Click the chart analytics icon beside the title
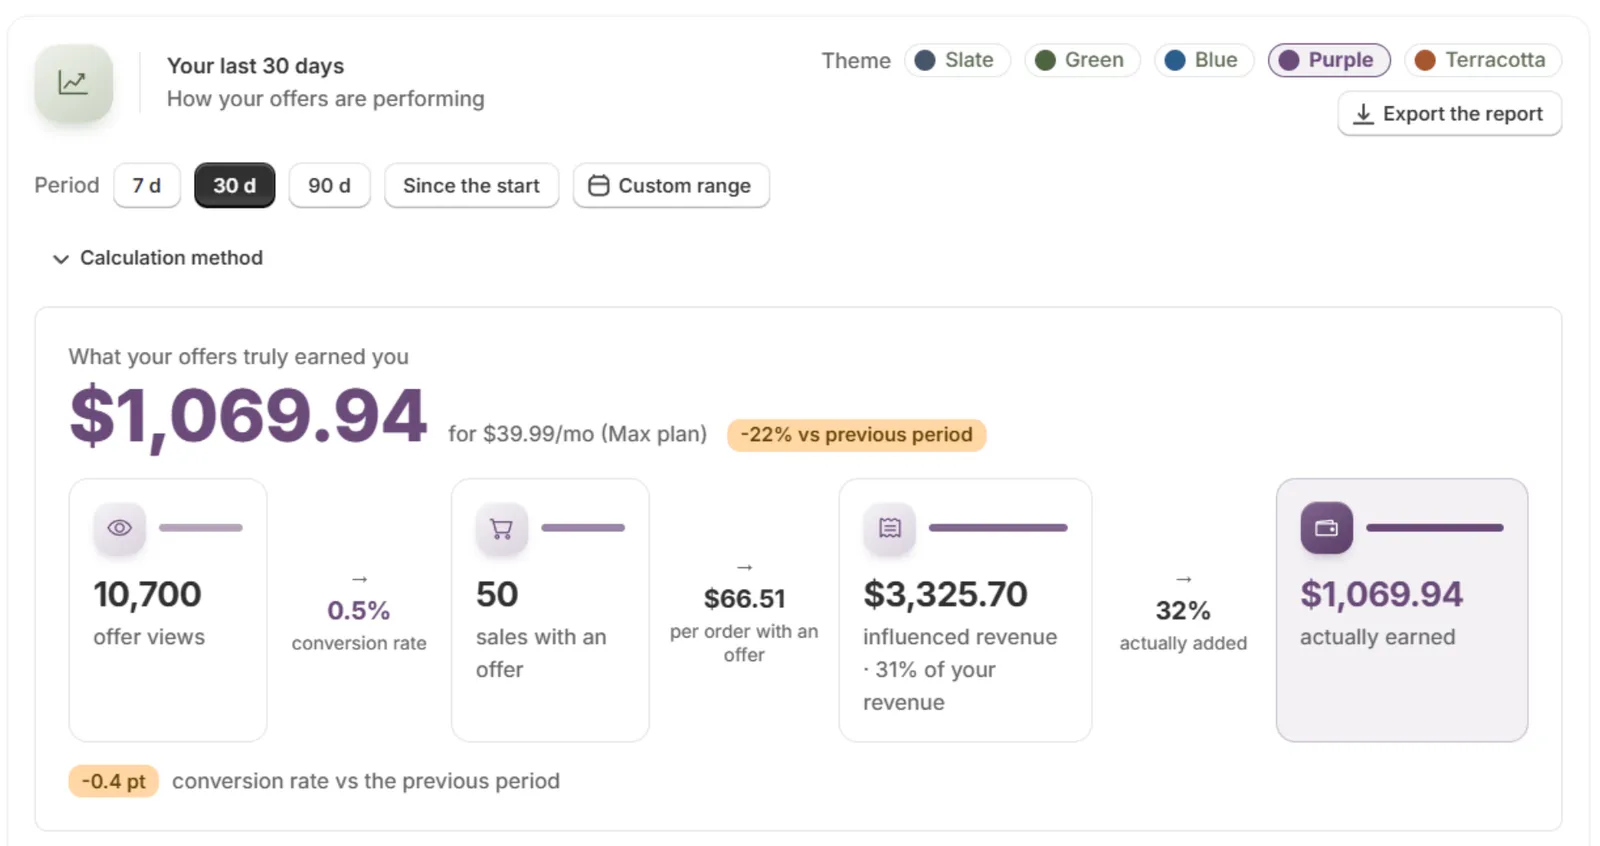Screen dimensions: 1600x846 coord(73,83)
